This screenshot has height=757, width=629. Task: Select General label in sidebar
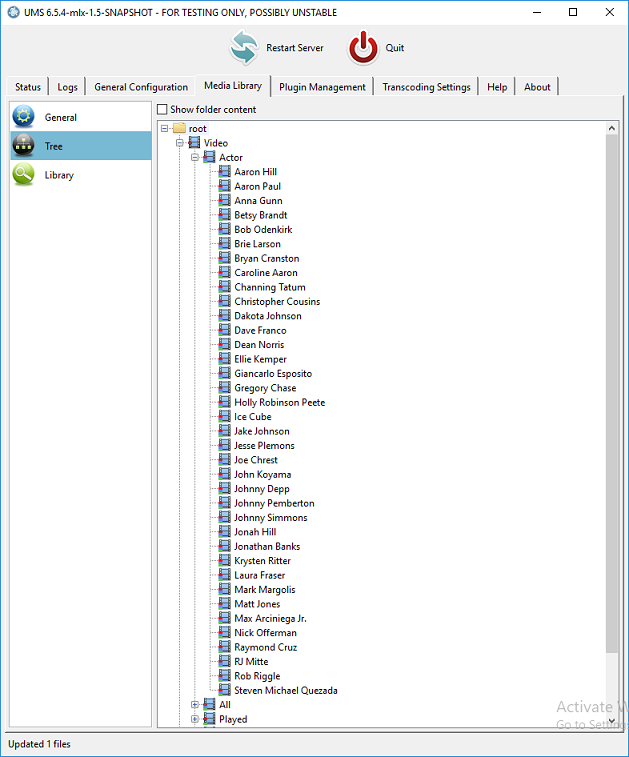pyautogui.click(x=61, y=117)
